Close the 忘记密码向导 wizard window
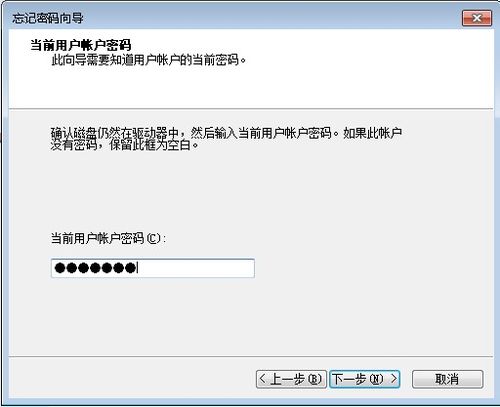This screenshot has height=407, width=500. (477, 18)
